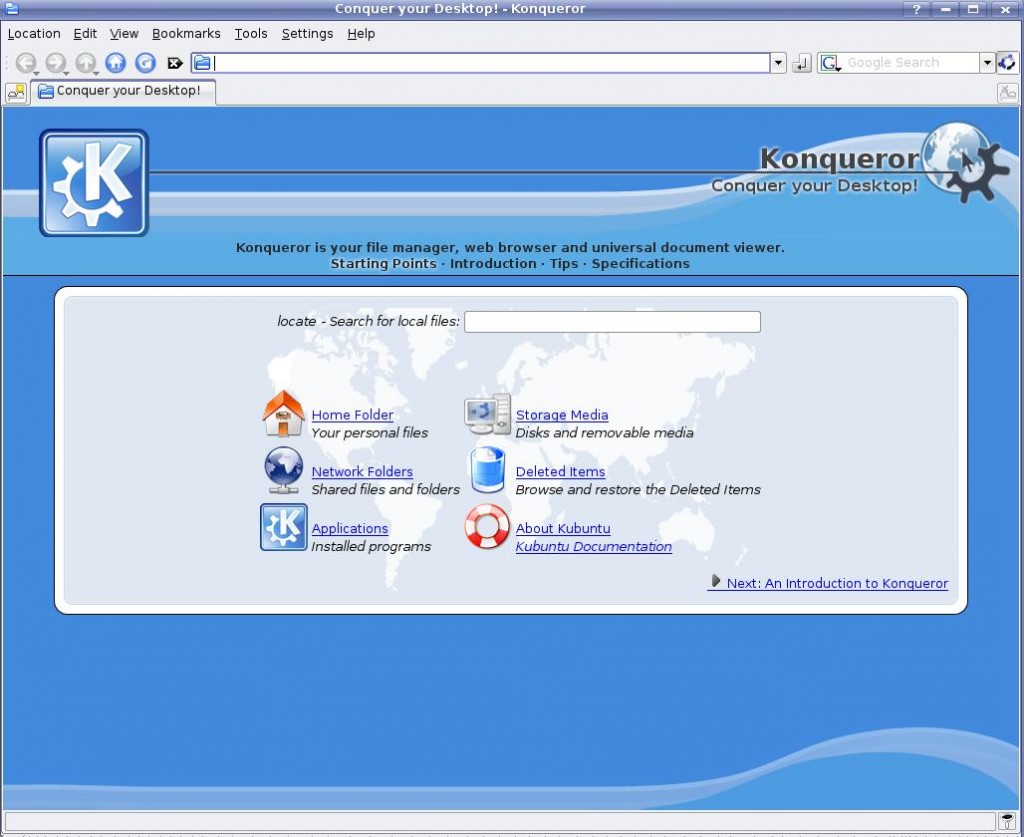Open the Bookmarks menu

(x=186, y=34)
